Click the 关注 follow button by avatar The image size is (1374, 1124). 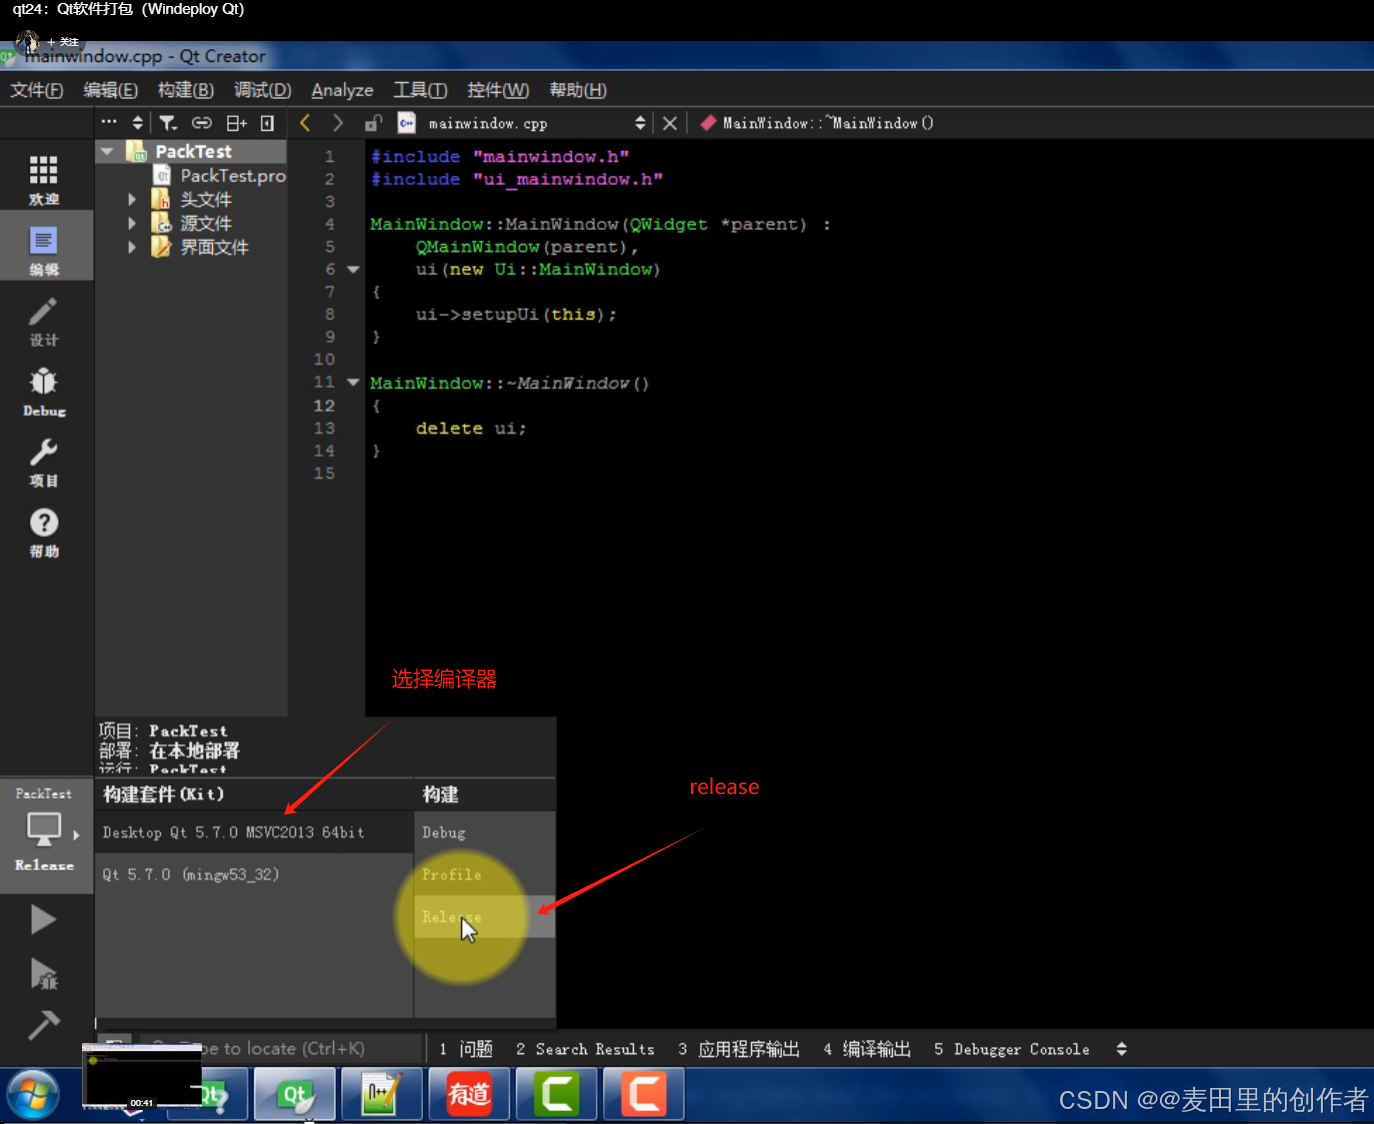63,42
